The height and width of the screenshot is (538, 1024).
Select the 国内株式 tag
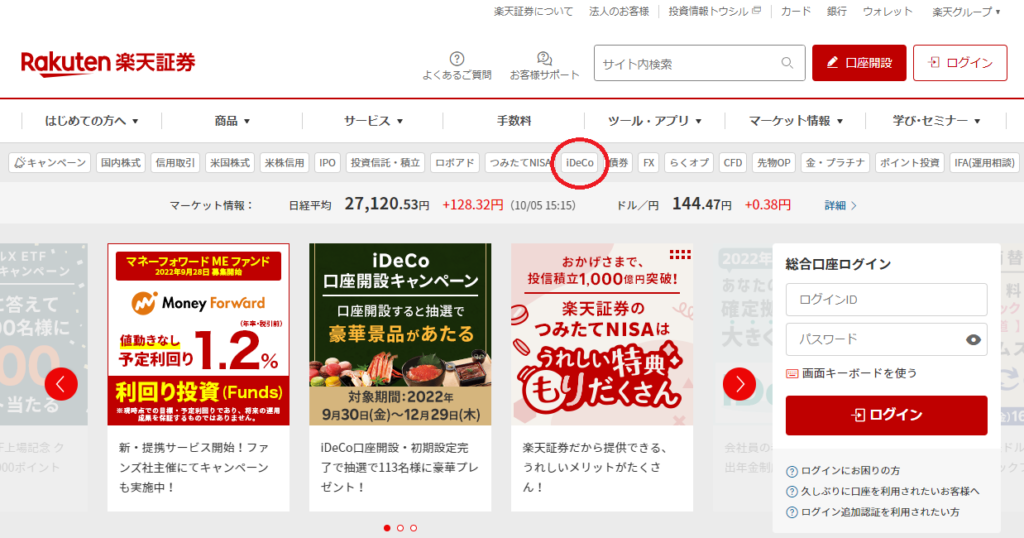[x=121, y=163]
